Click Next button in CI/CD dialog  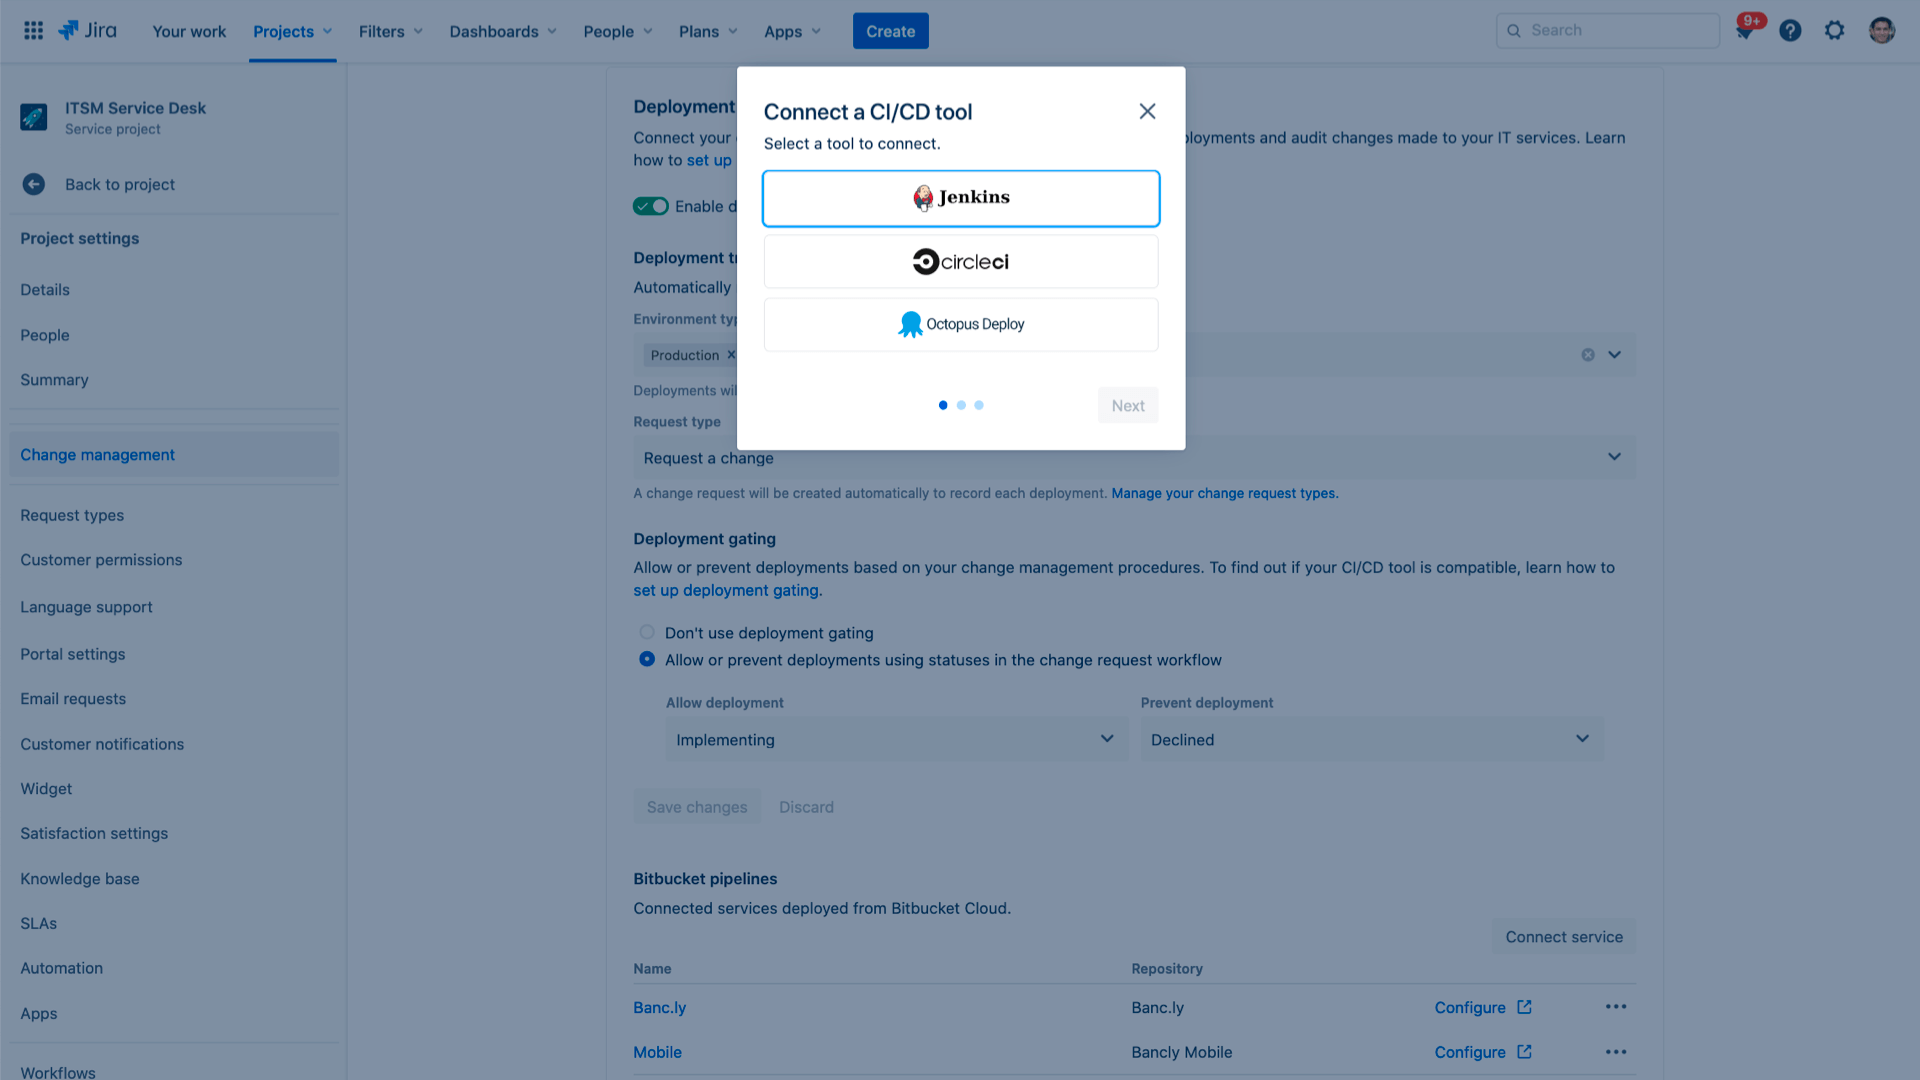1127,405
